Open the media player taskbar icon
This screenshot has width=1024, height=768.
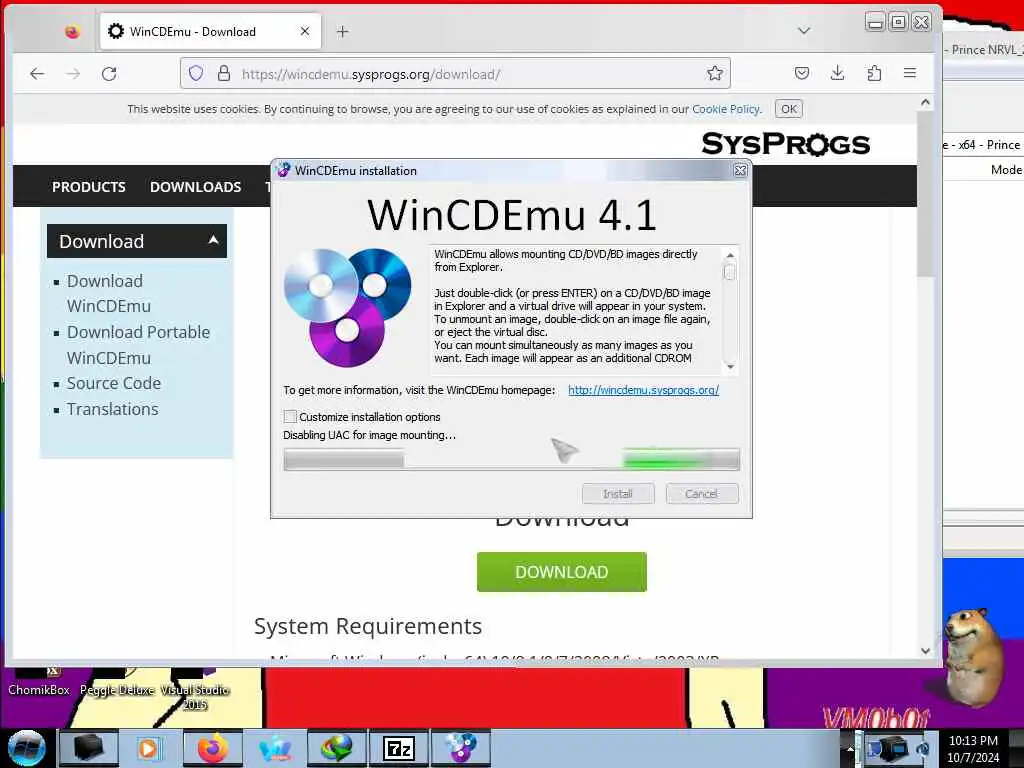tap(148, 748)
